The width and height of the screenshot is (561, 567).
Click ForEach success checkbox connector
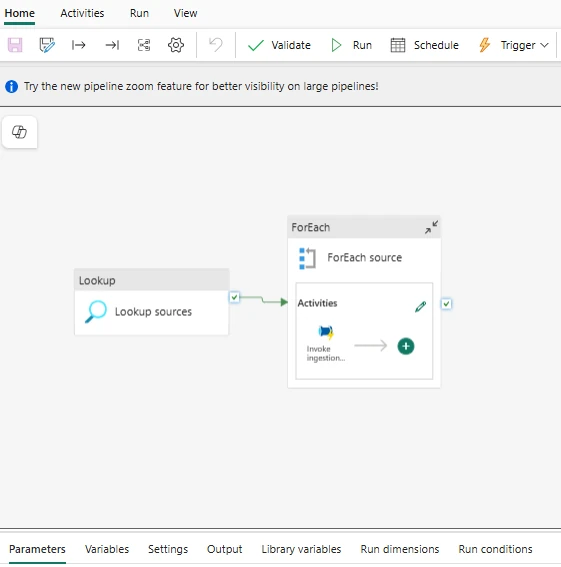pos(446,304)
